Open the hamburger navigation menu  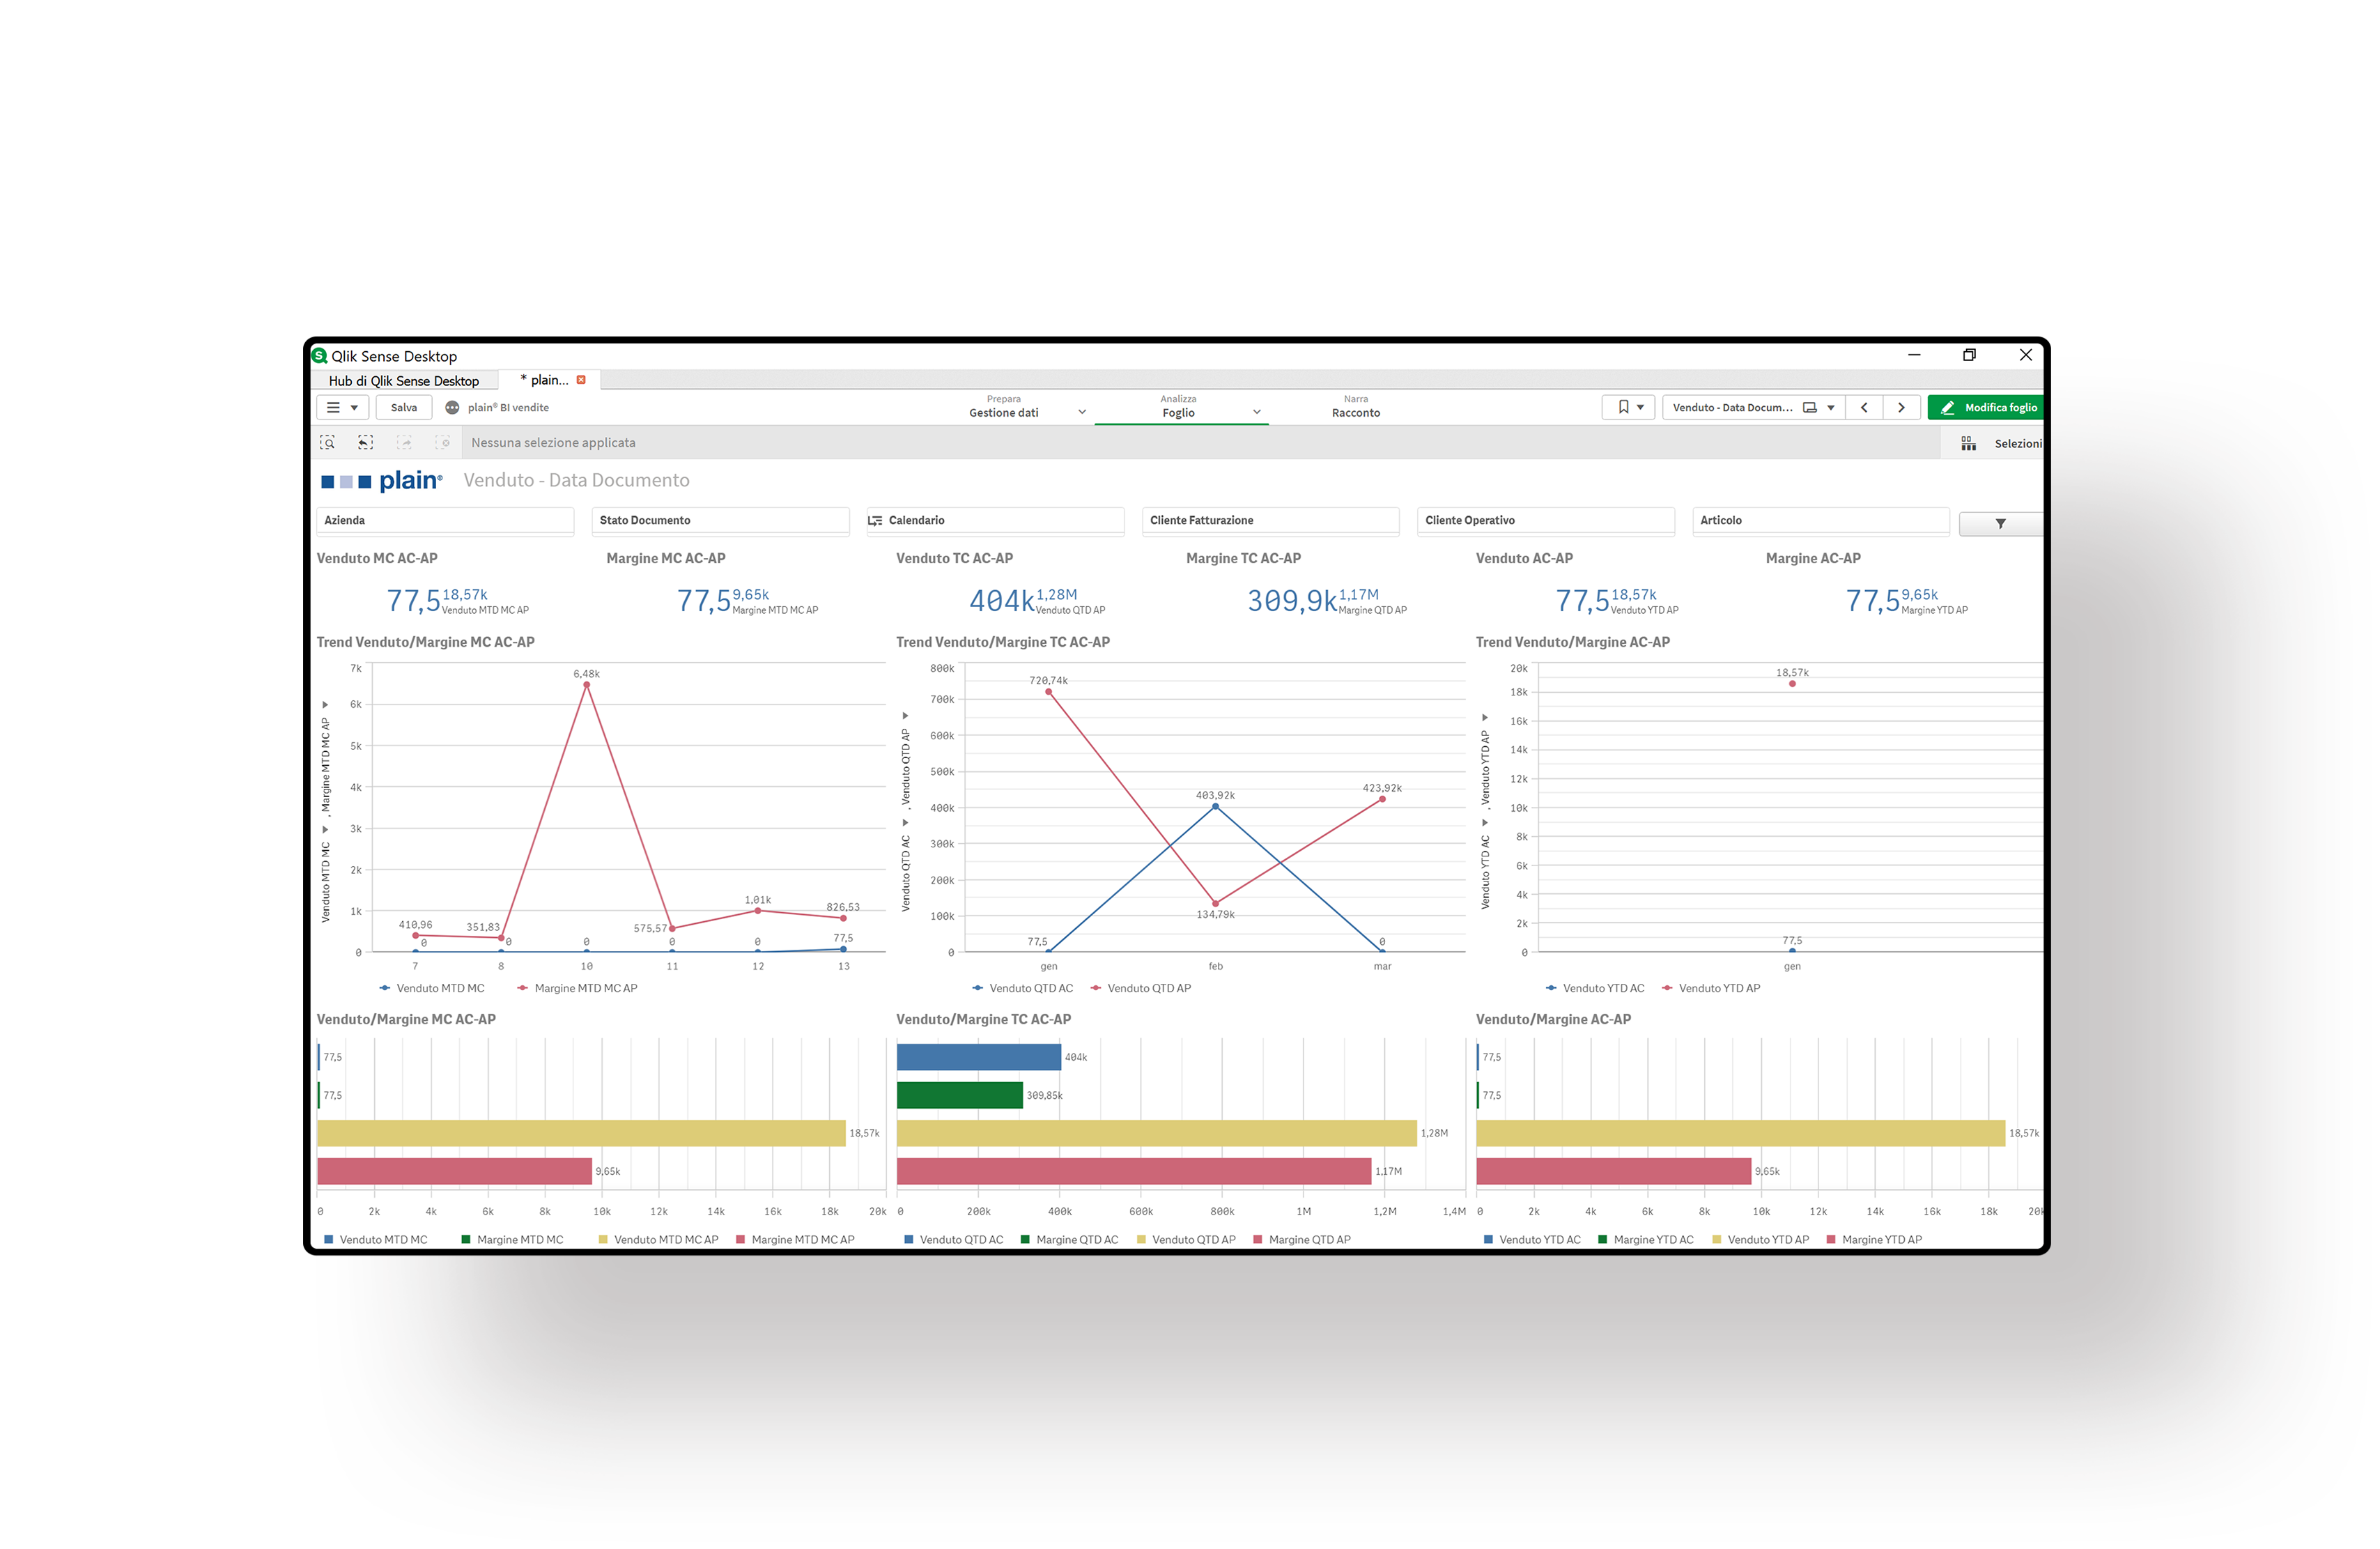[x=342, y=408]
